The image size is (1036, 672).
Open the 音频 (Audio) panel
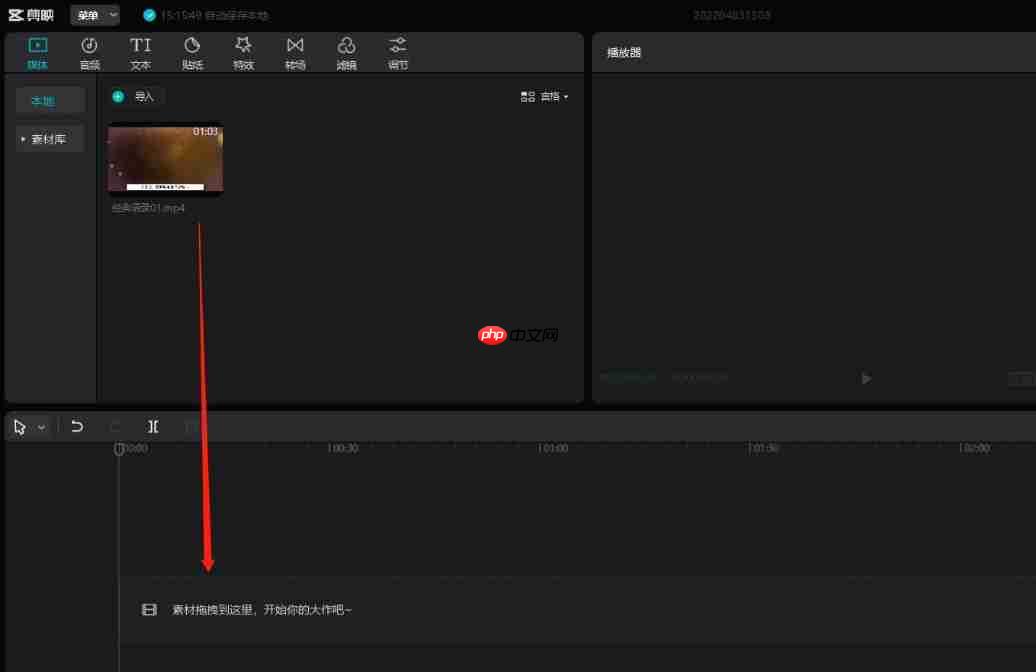89,52
